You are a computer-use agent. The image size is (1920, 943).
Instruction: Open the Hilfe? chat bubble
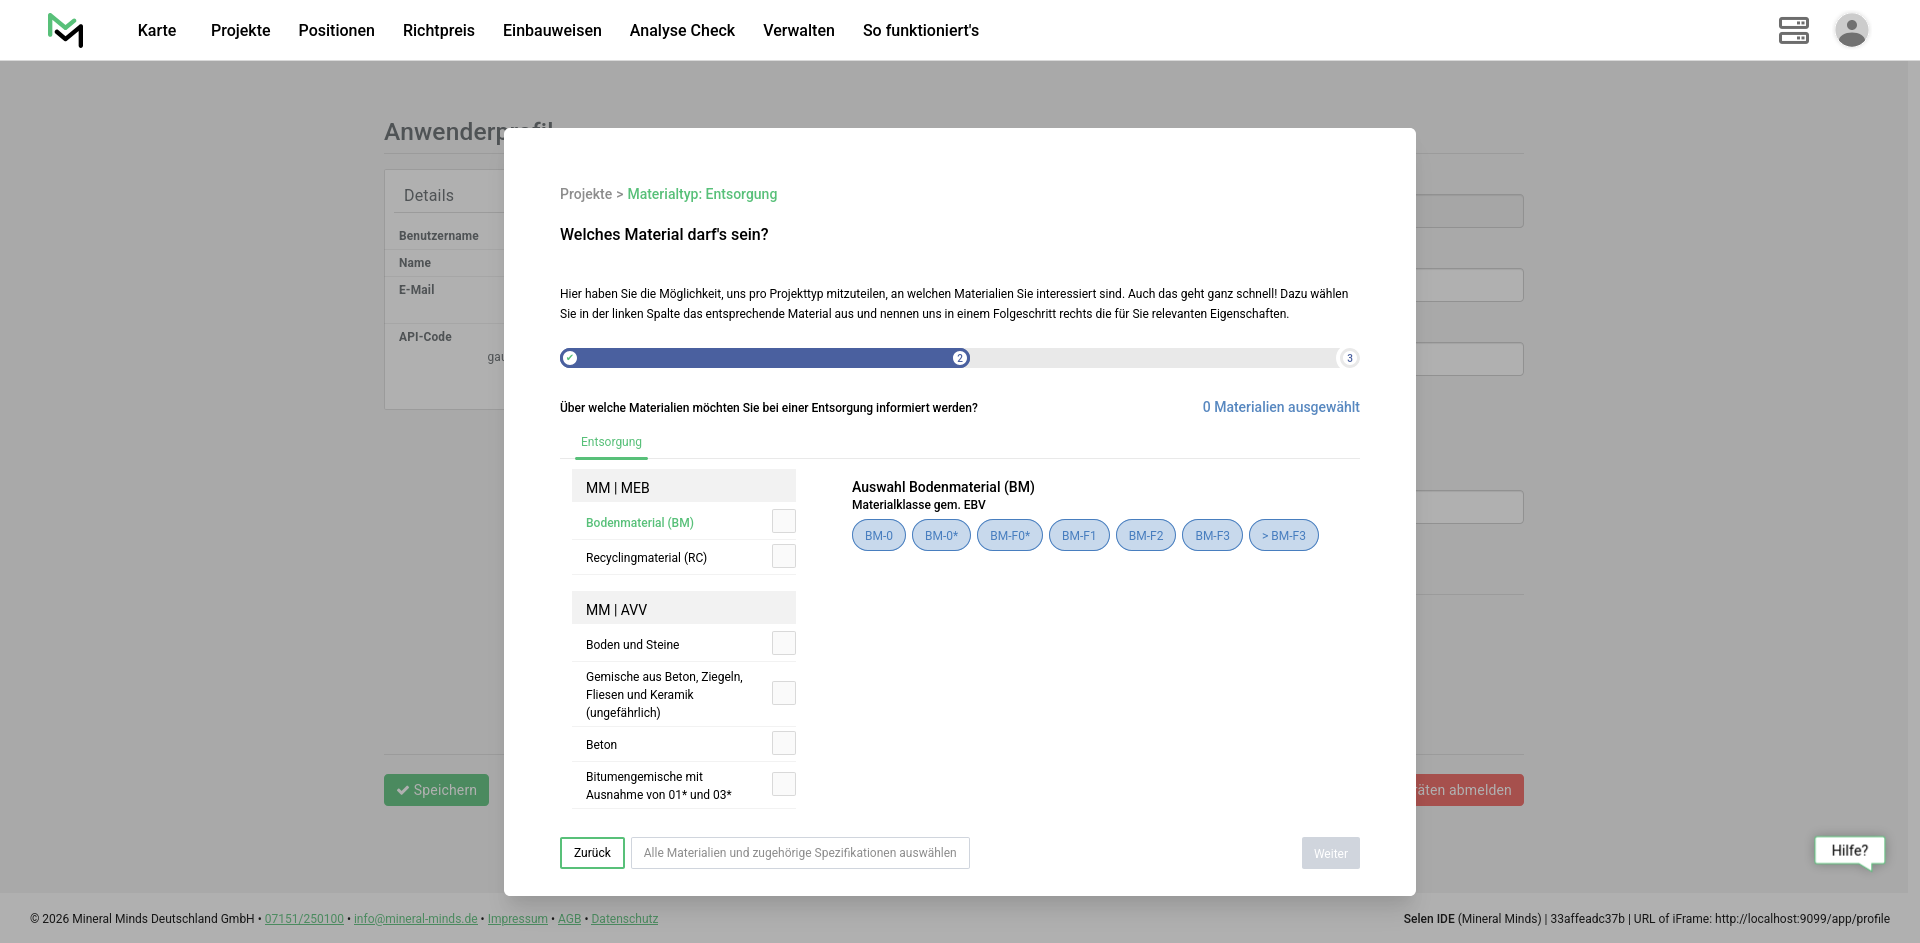tap(1849, 851)
